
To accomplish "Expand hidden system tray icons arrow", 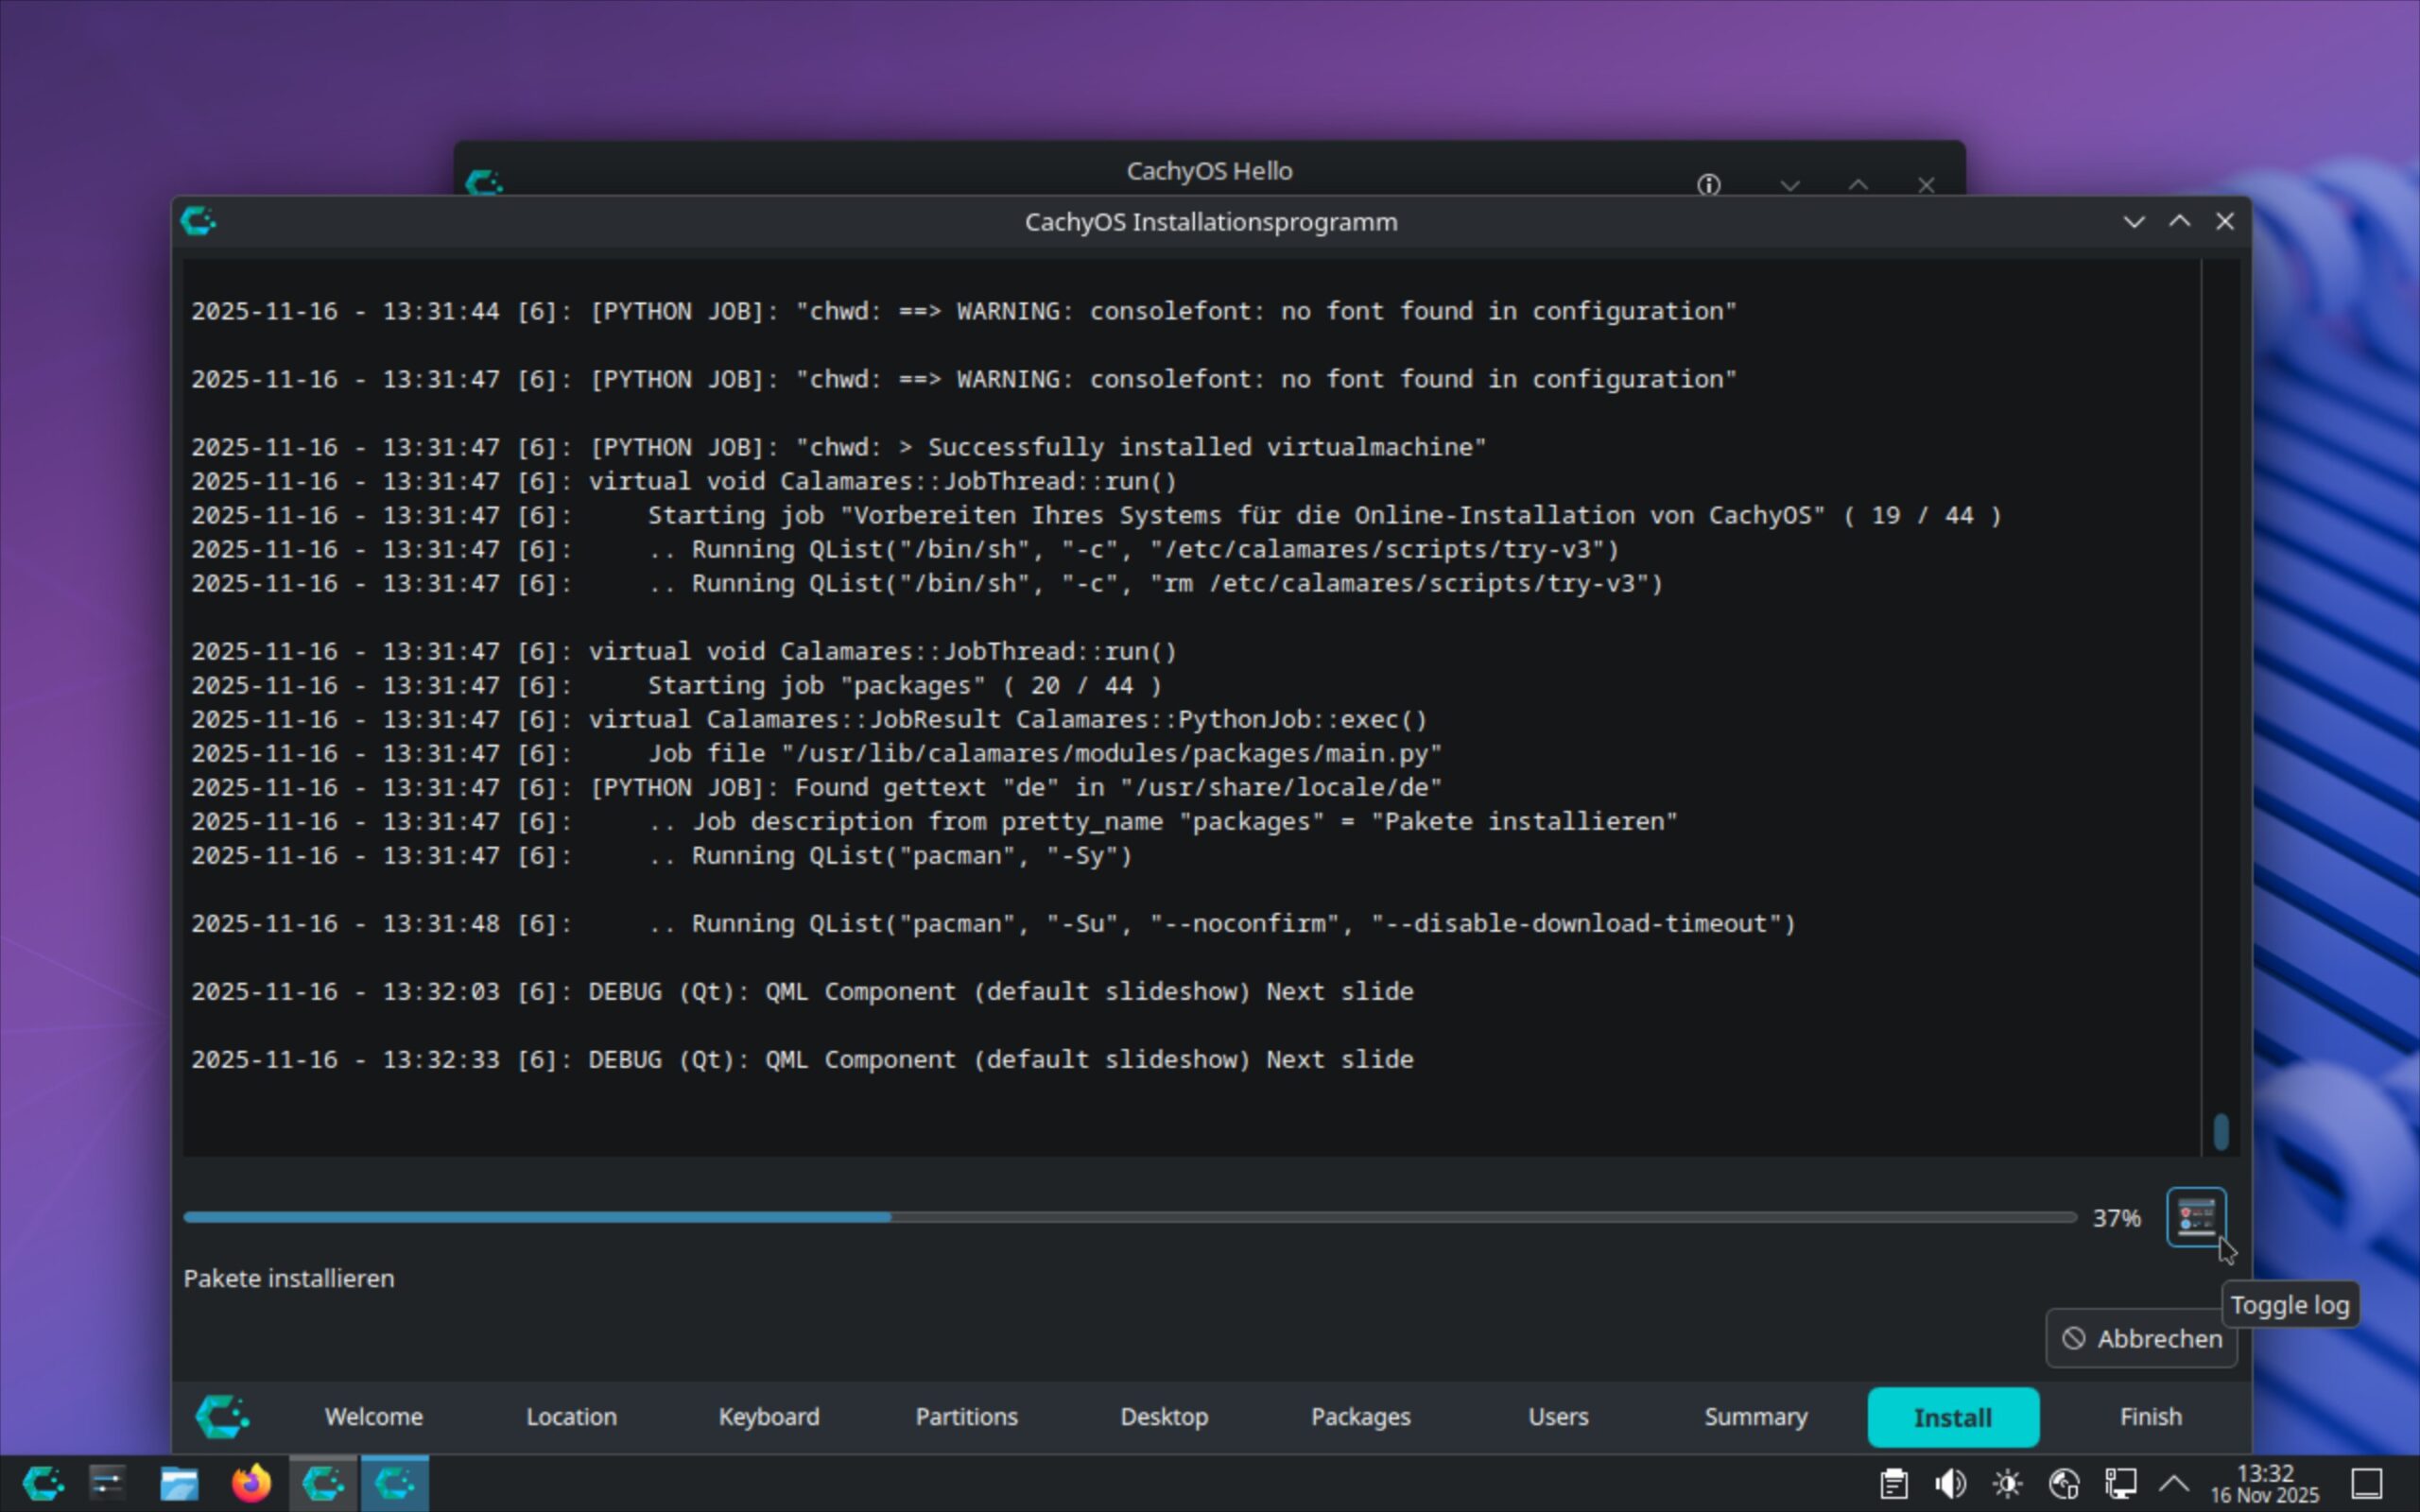I will tap(2174, 1483).
